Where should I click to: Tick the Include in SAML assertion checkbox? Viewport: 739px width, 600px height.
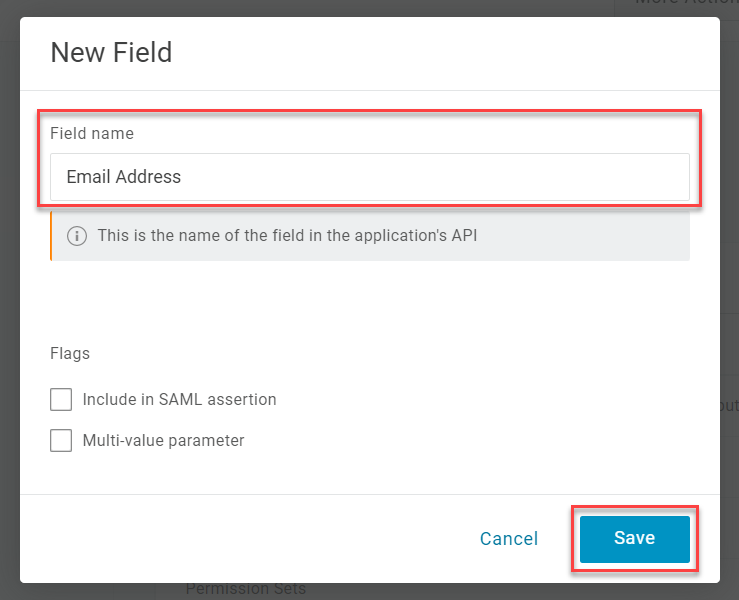coord(61,400)
